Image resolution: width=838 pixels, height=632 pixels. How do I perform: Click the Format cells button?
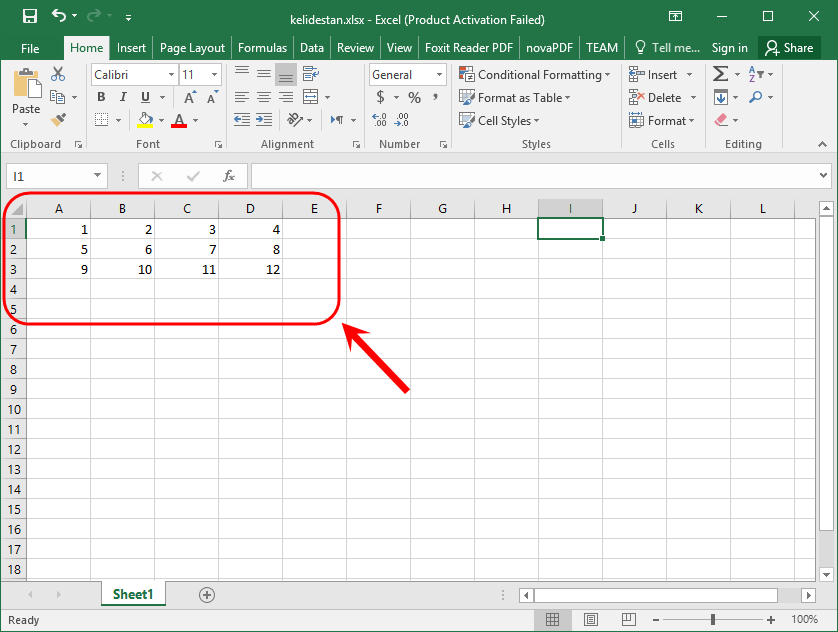(662, 120)
